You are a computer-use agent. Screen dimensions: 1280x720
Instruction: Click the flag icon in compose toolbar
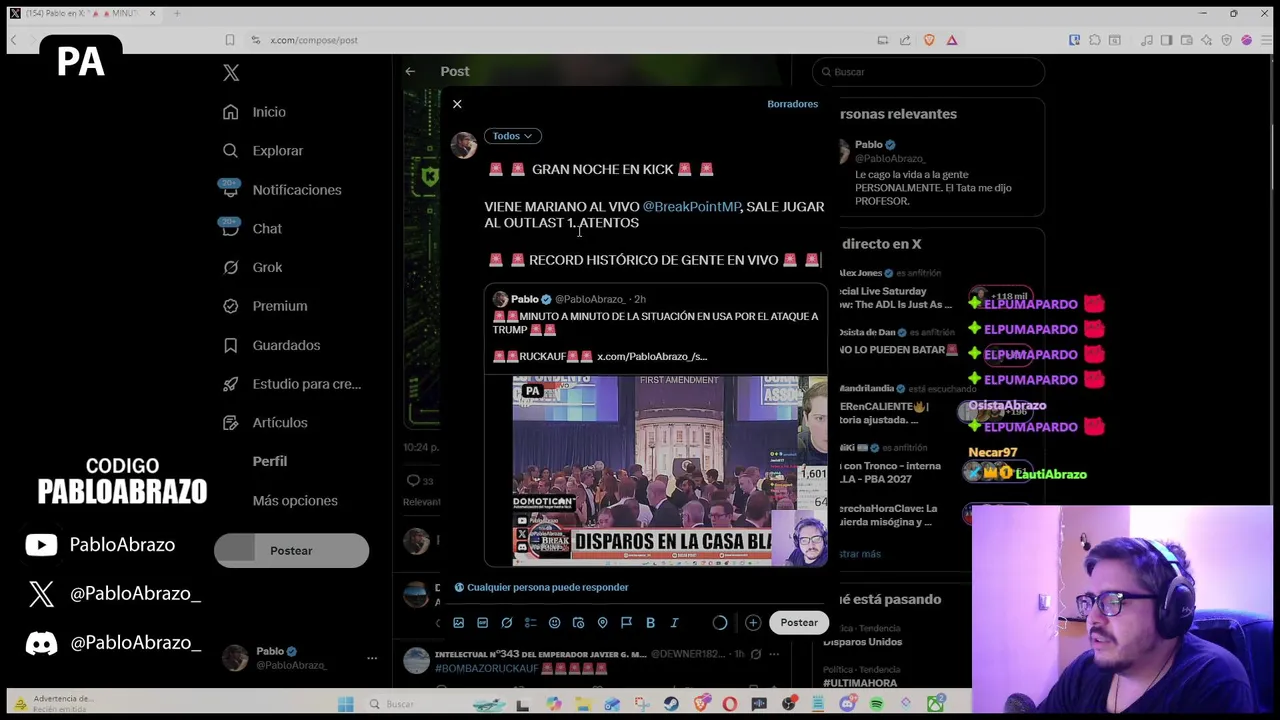(626, 623)
